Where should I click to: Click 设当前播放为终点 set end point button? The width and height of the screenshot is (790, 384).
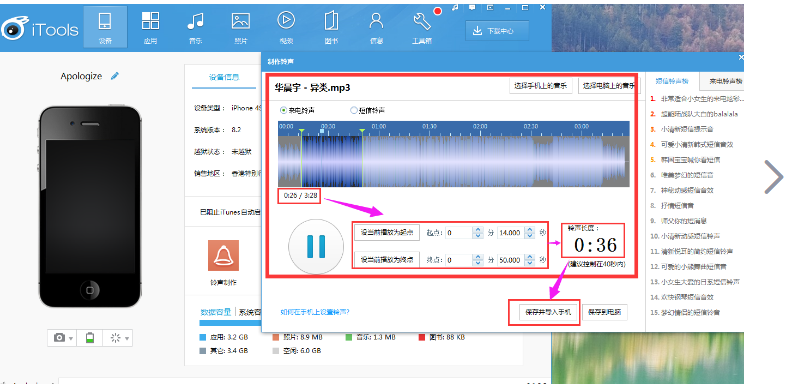click(x=387, y=260)
